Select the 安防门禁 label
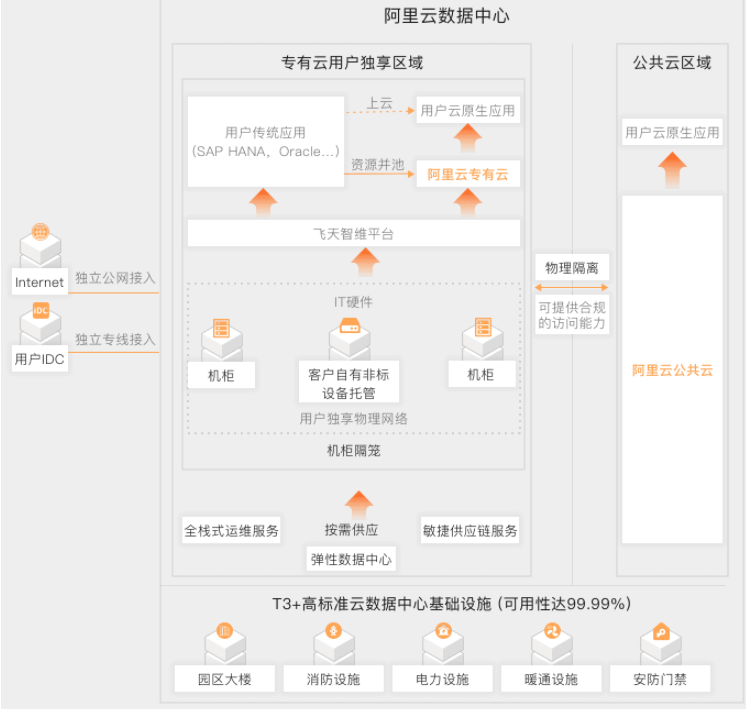This screenshot has width=746, height=709. (x=660, y=679)
